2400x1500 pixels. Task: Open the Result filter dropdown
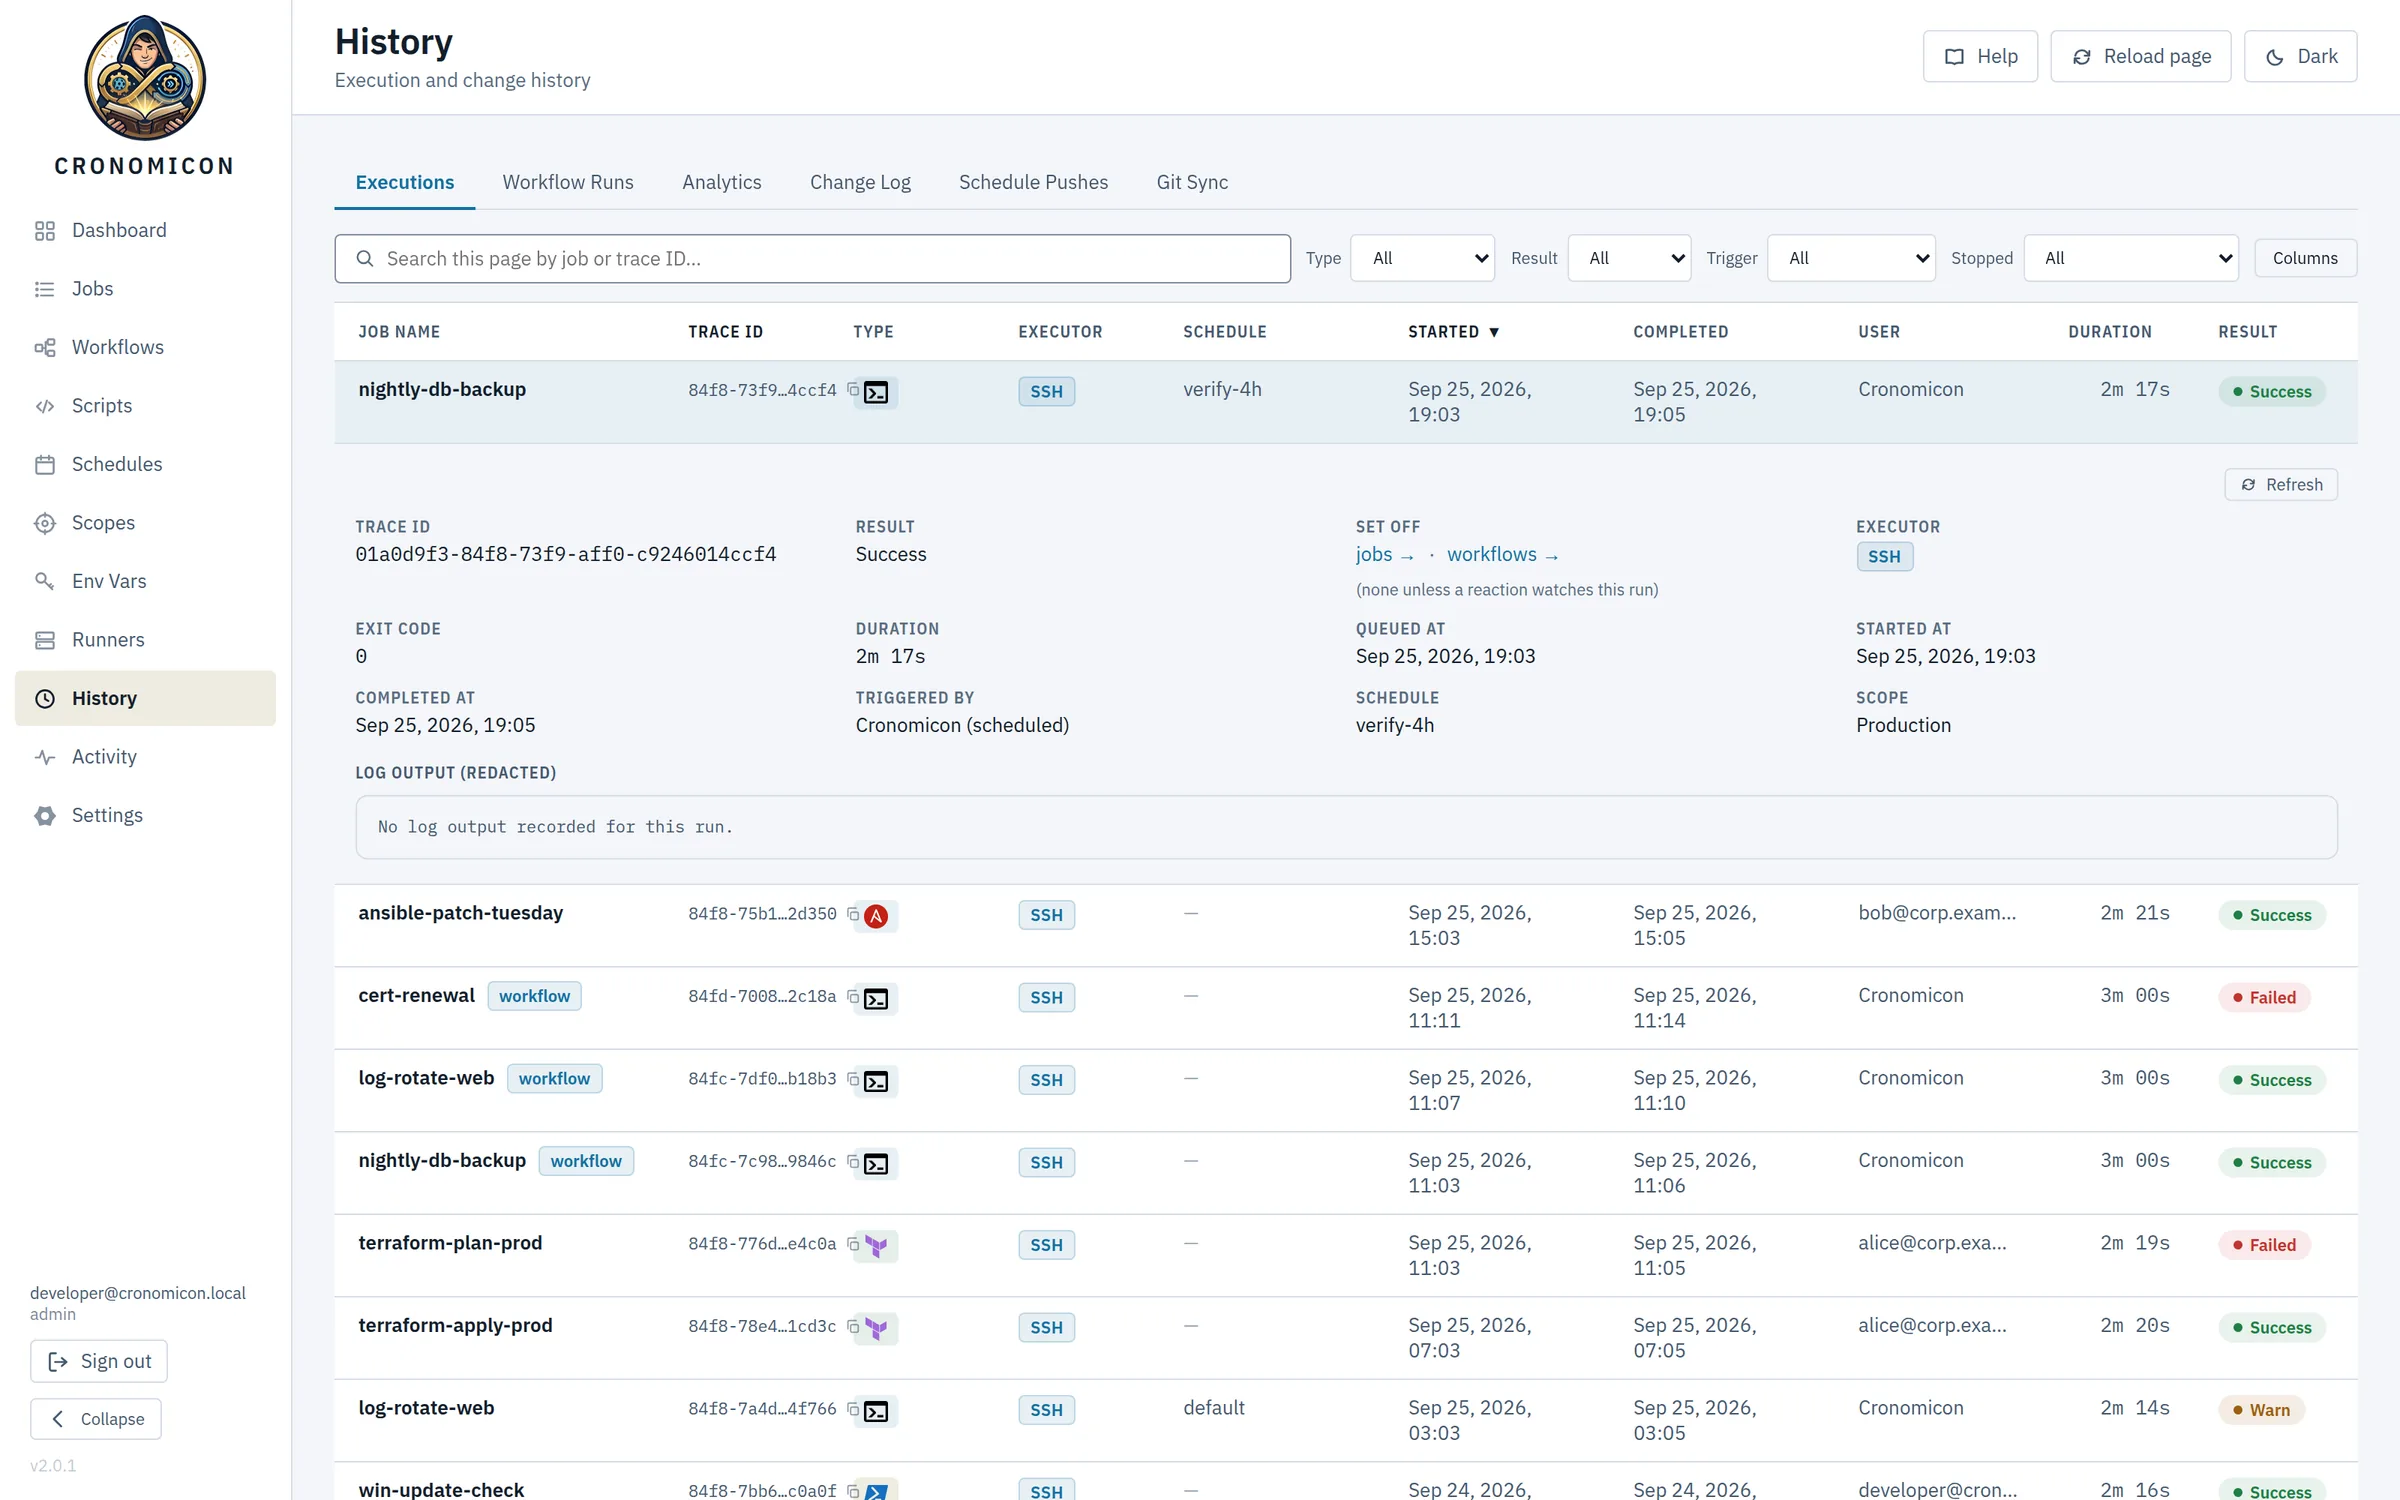click(1629, 258)
